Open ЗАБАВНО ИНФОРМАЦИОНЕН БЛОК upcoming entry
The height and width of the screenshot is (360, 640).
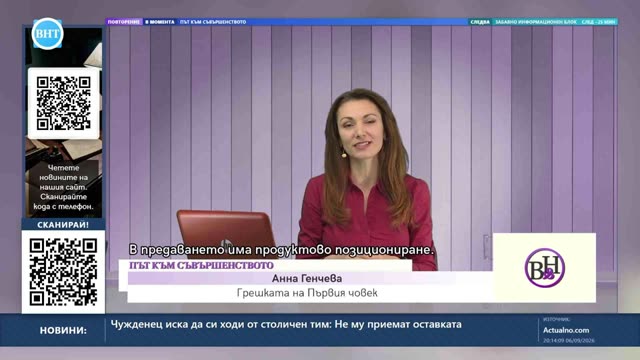click(536, 22)
